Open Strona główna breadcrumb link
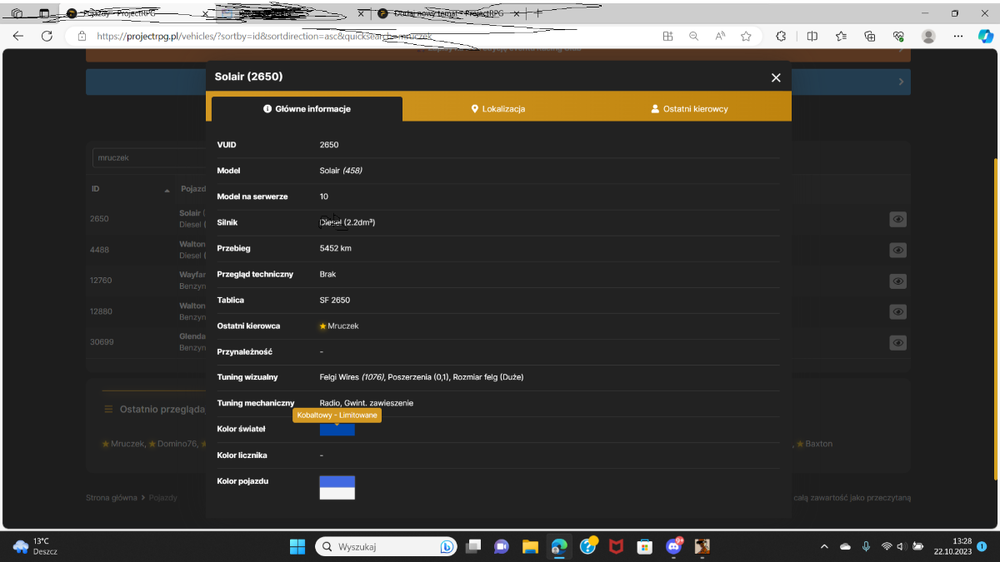 (112, 498)
